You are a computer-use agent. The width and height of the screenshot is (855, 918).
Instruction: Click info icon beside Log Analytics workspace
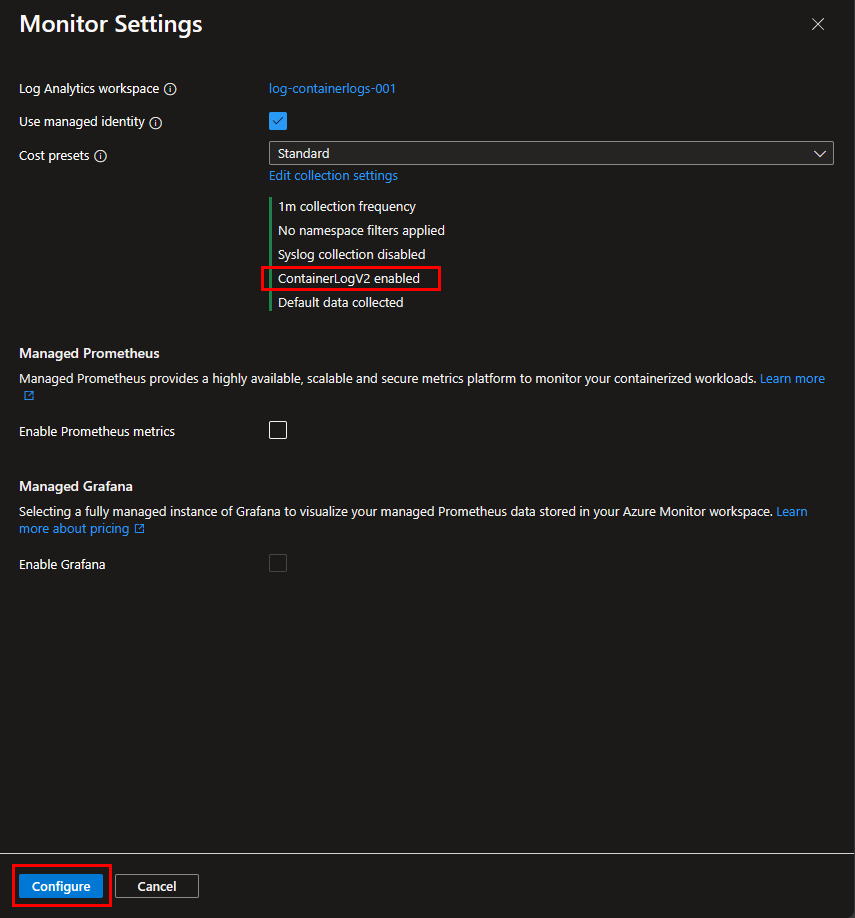(x=170, y=89)
